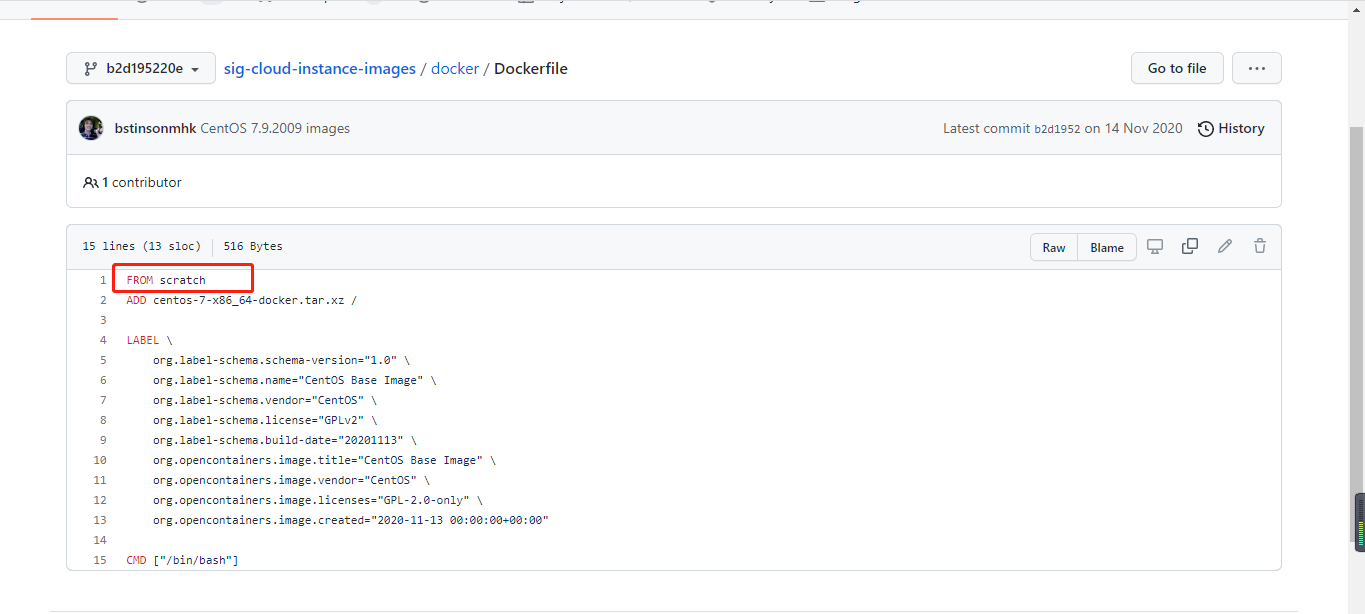Screen dimensions: 1365x614
Task: Select line number 2
Action: (x=102, y=300)
